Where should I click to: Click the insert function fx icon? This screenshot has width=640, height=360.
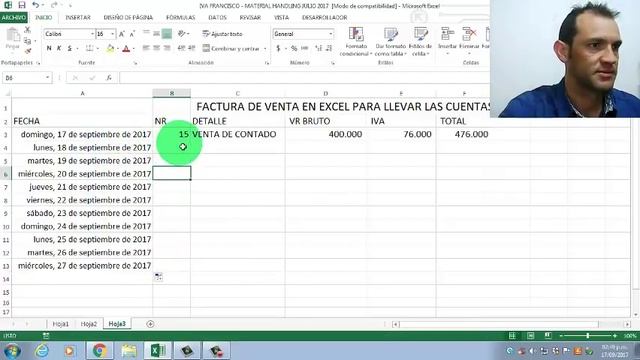[109, 78]
